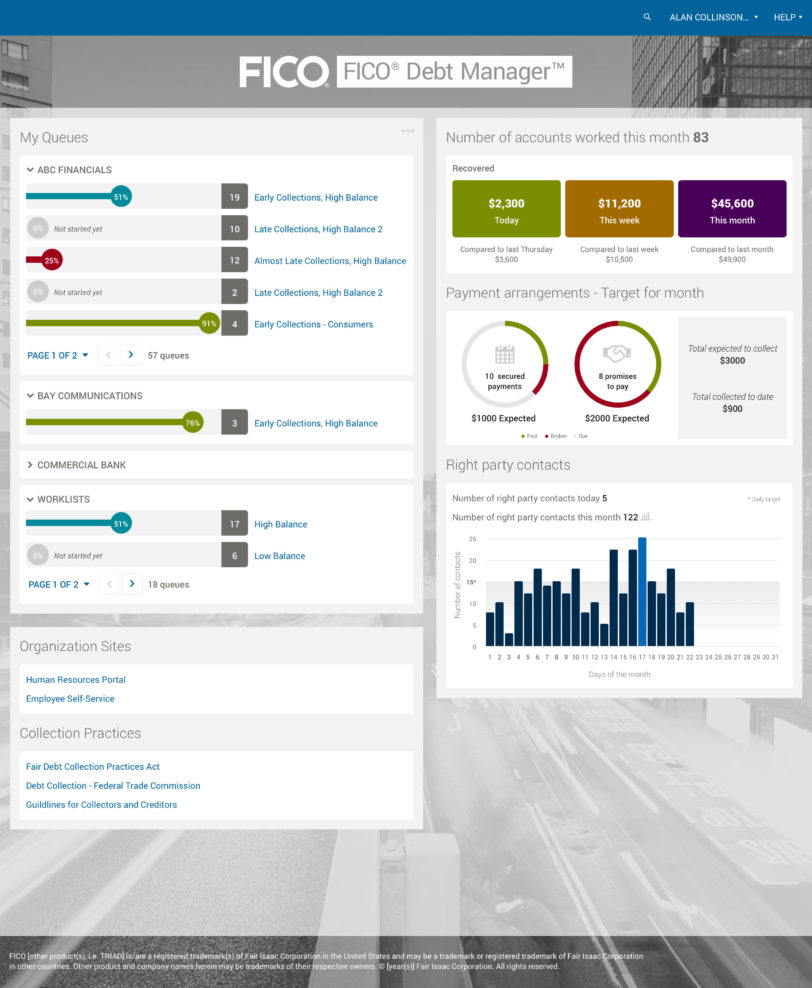This screenshot has width=812, height=988.
Task: Open the Human Resources Portal link
Action: pos(76,680)
